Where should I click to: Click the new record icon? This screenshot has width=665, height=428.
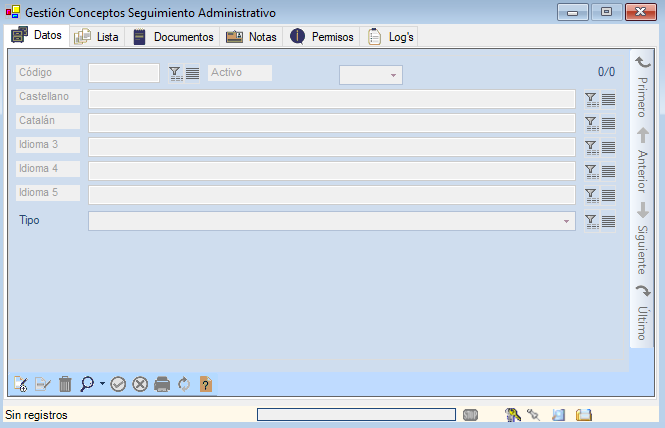coord(20,384)
